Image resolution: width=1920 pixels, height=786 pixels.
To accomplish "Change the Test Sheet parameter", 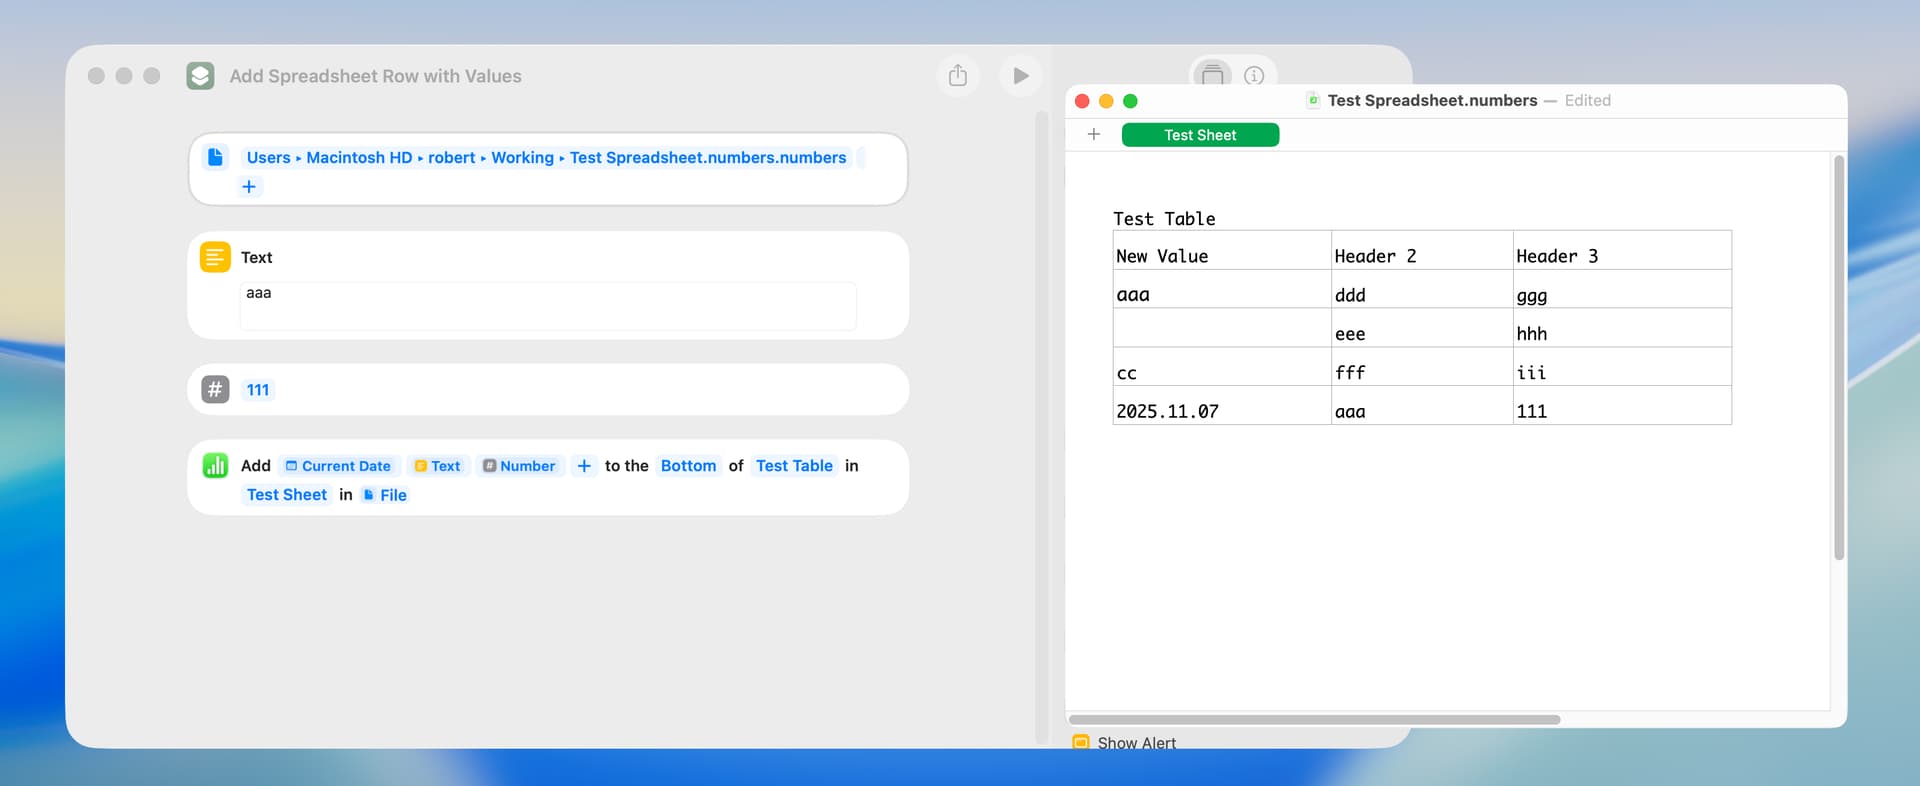I will click(x=287, y=495).
